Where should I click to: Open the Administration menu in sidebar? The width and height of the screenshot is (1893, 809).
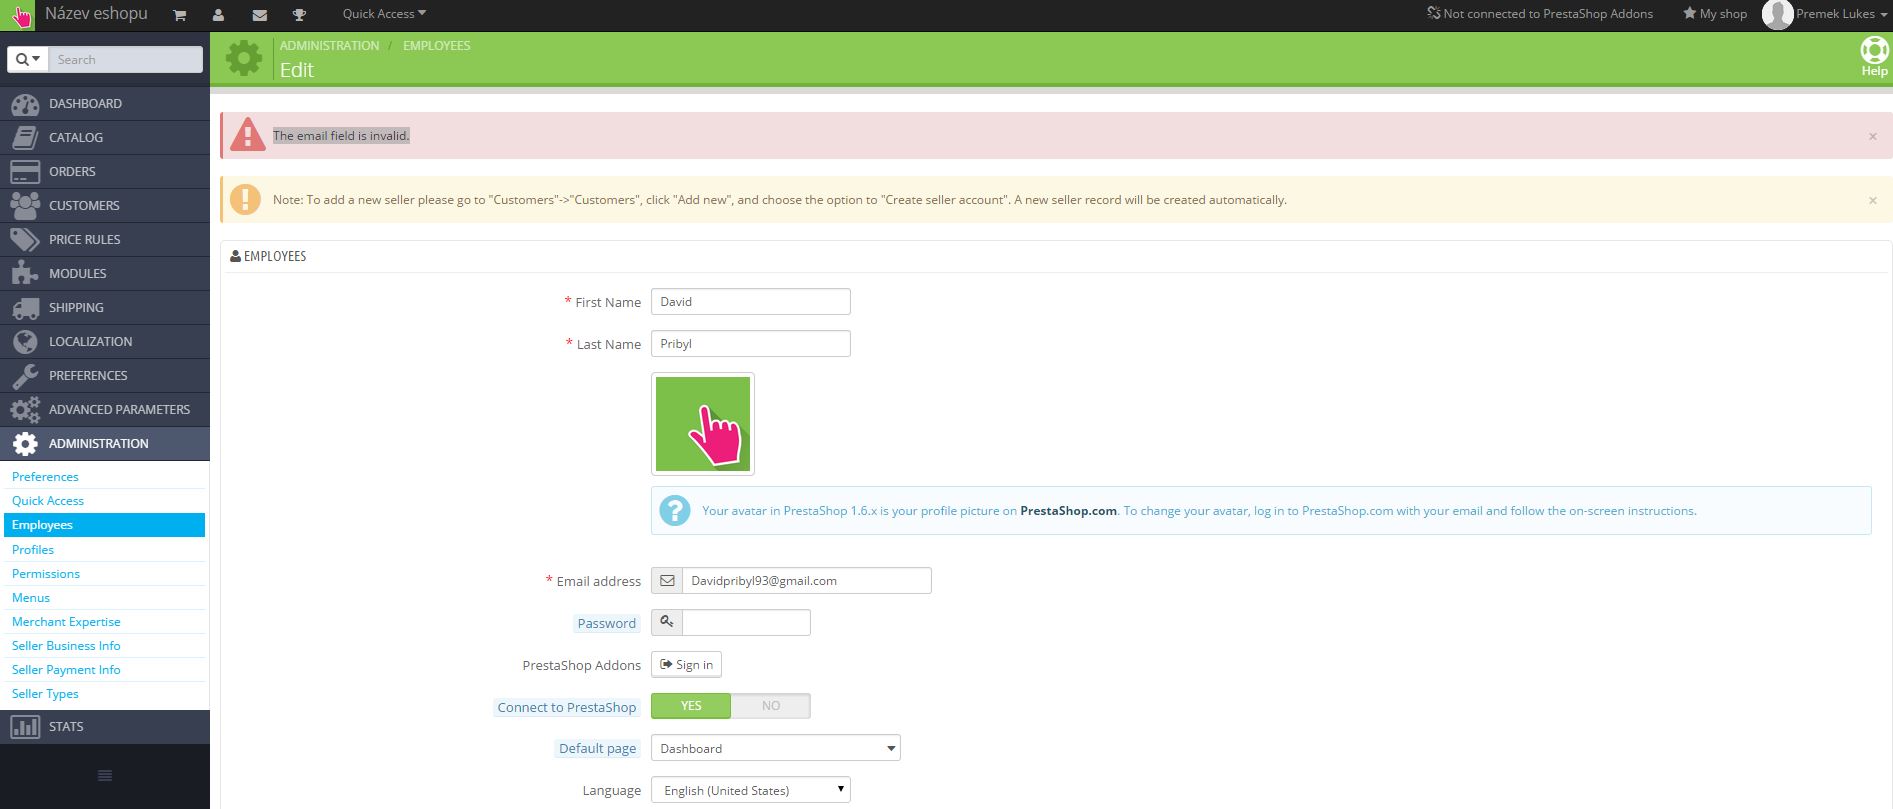pyautogui.click(x=105, y=444)
